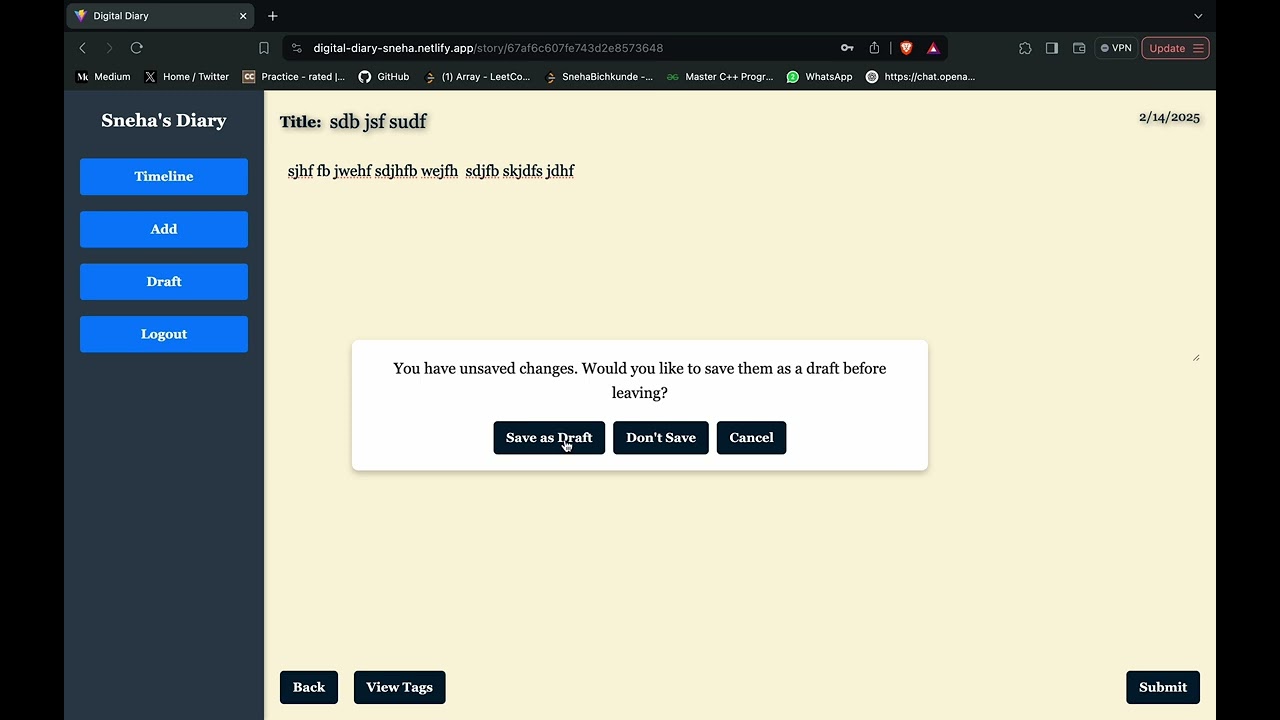Screen dimensions: 1280x720
Task: Reload the current page
Action: coord(137,48)
